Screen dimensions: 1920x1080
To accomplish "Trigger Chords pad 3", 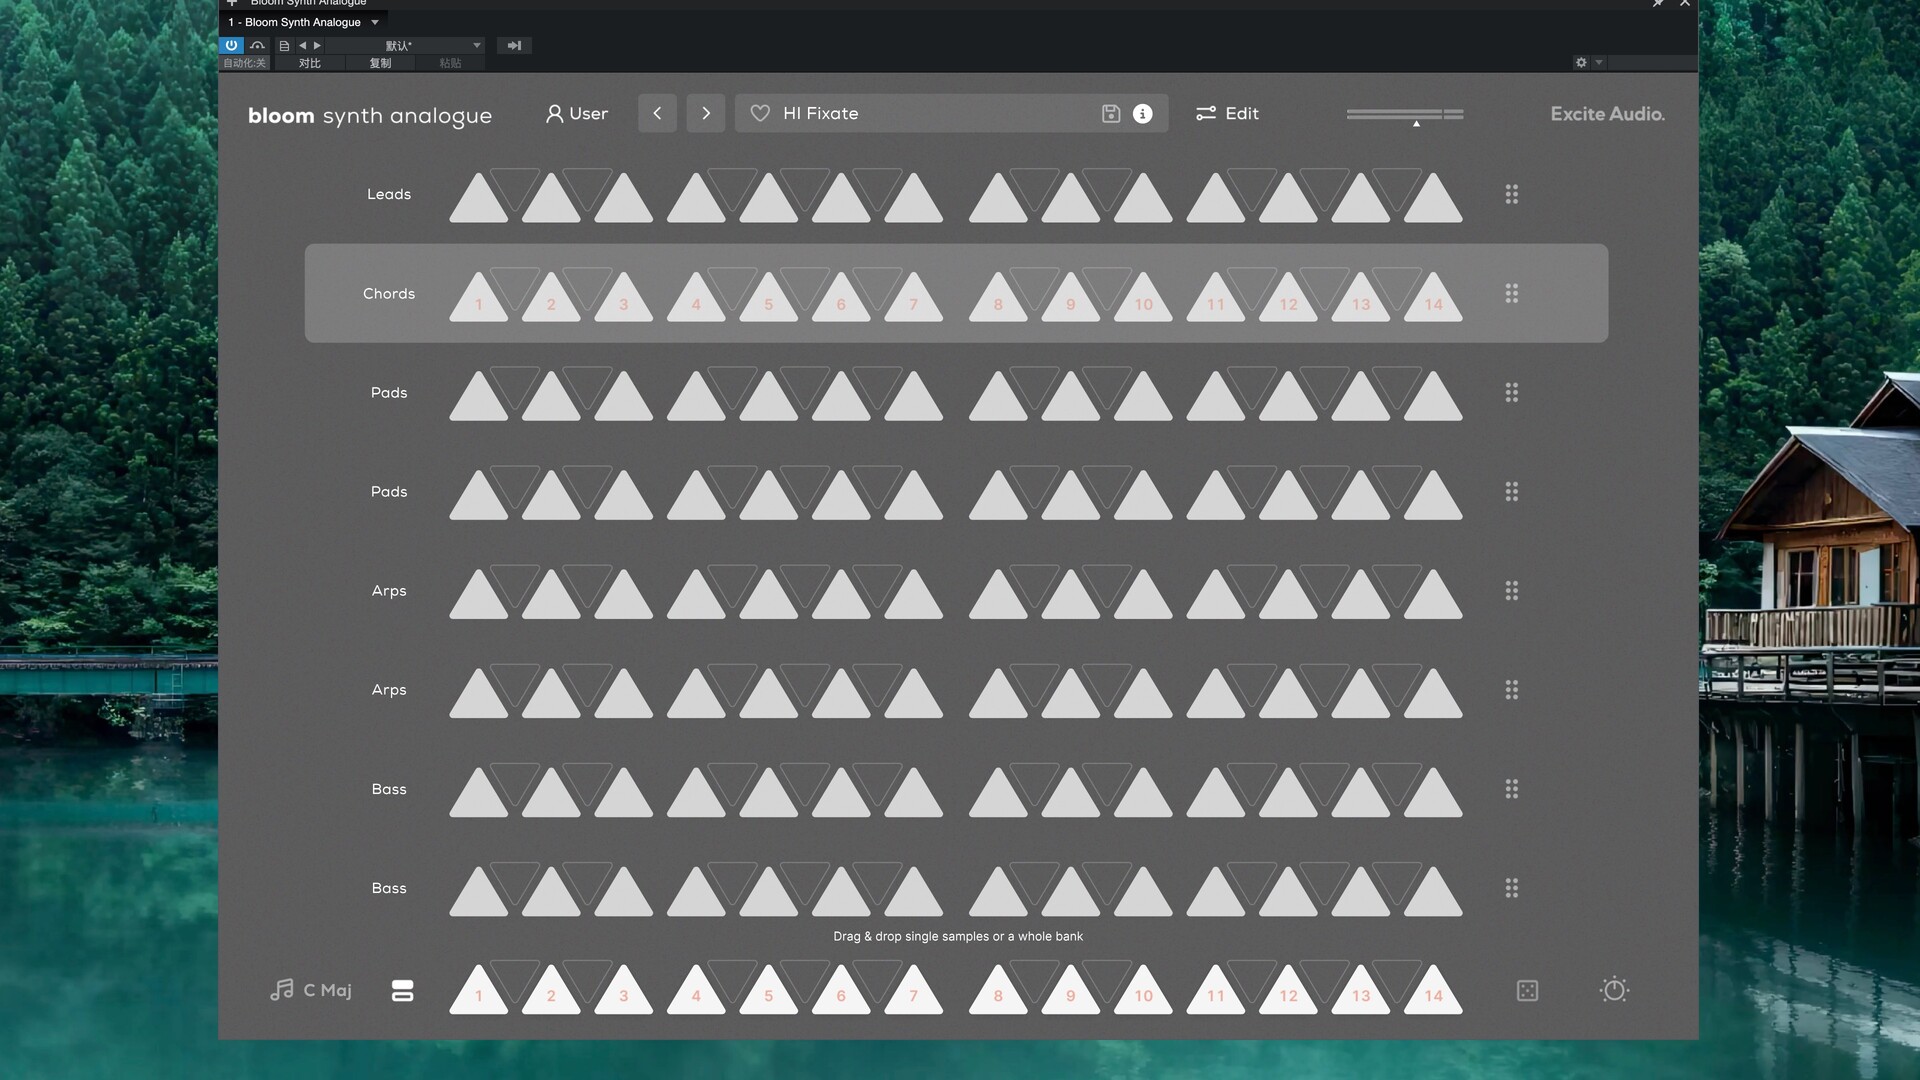I will (x=624, y=300).
